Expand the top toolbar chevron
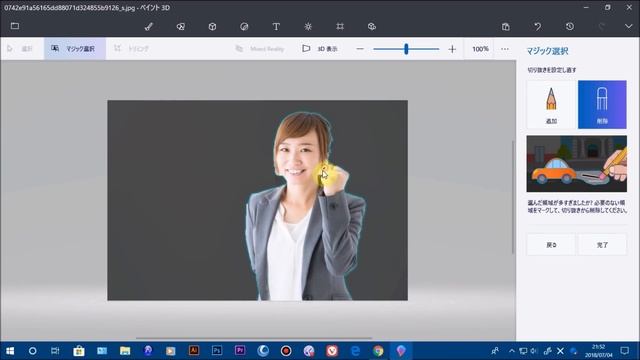 629,27
